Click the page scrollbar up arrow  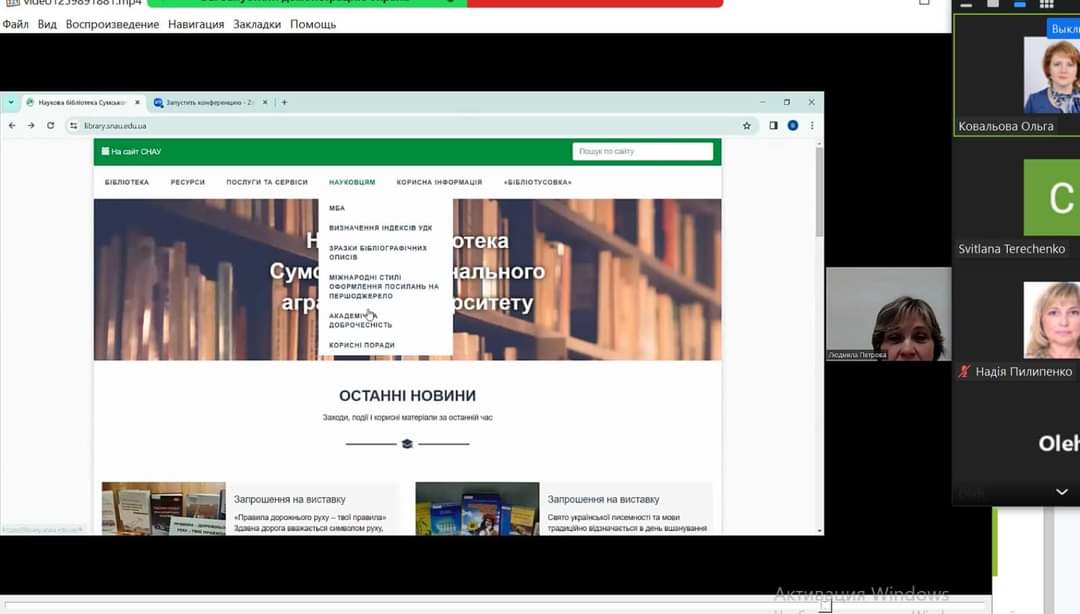(x=820, y=143)
